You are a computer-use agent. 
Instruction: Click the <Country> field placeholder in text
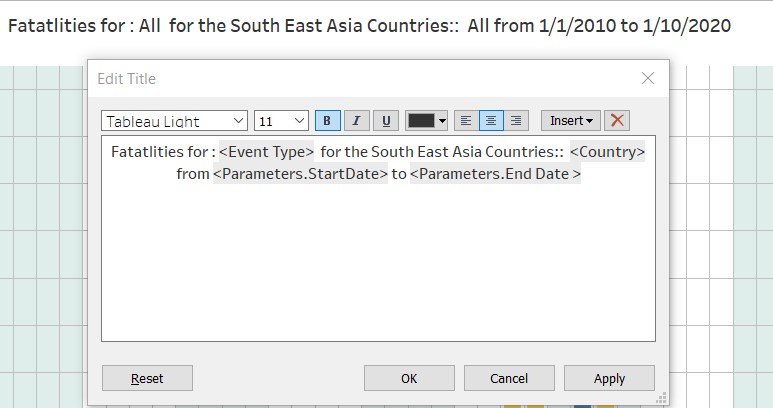click(x=607, y=152)
